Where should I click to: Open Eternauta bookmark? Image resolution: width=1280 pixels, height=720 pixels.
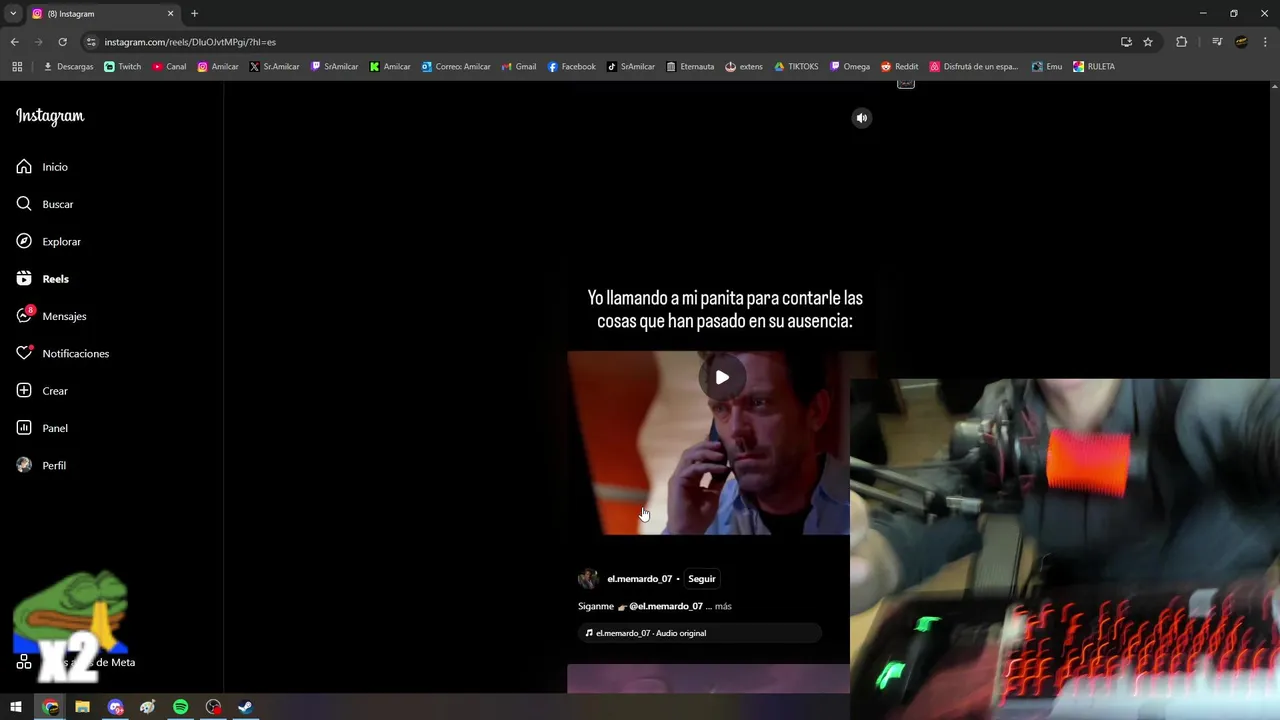click(690, 67)
